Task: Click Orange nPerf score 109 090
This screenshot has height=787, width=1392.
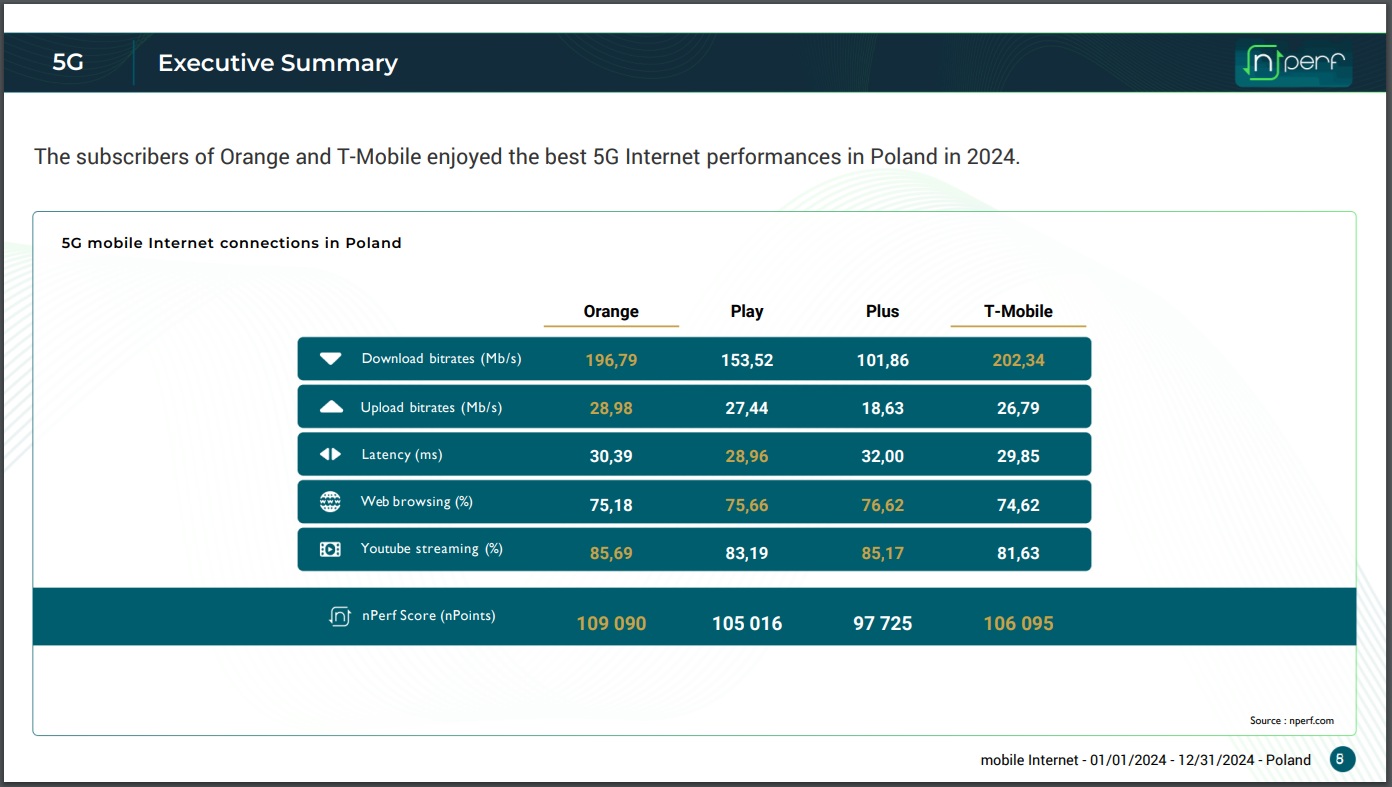Action: click(611, 624)
